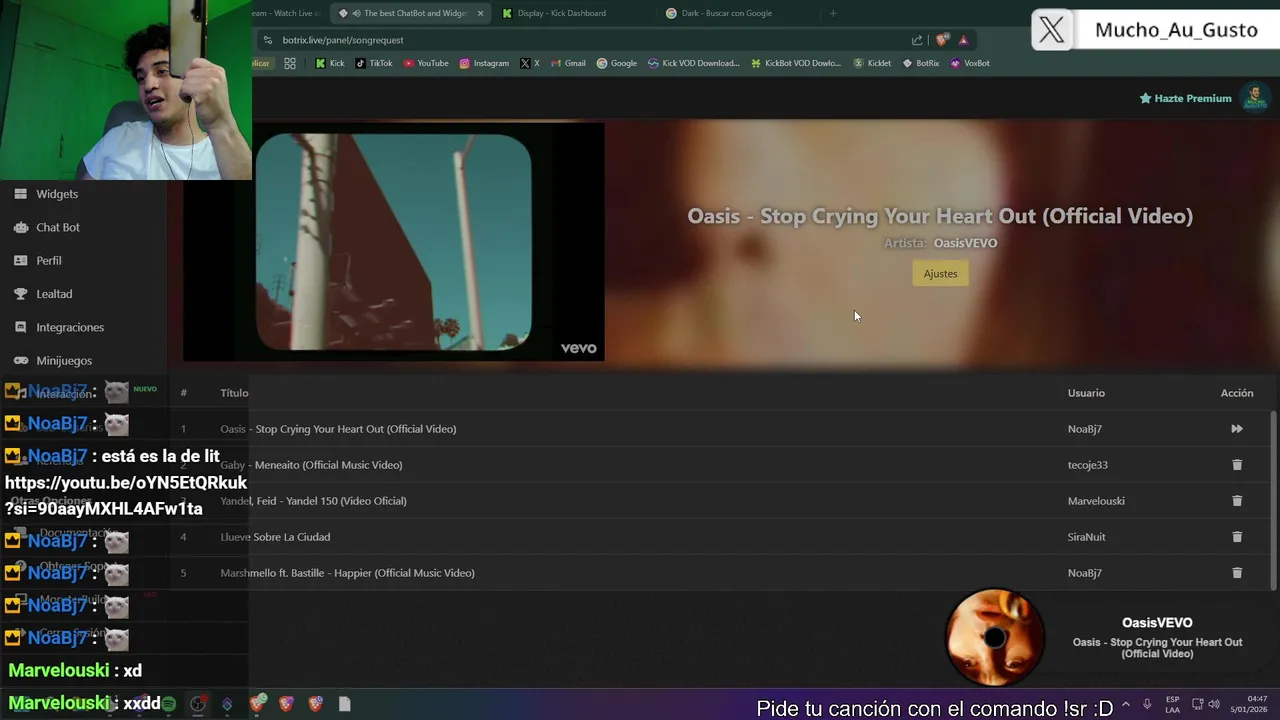Viewport: 1280px width, 720px height.
Task: Click the address bar botrix.live URL
Action: point(343,40)
